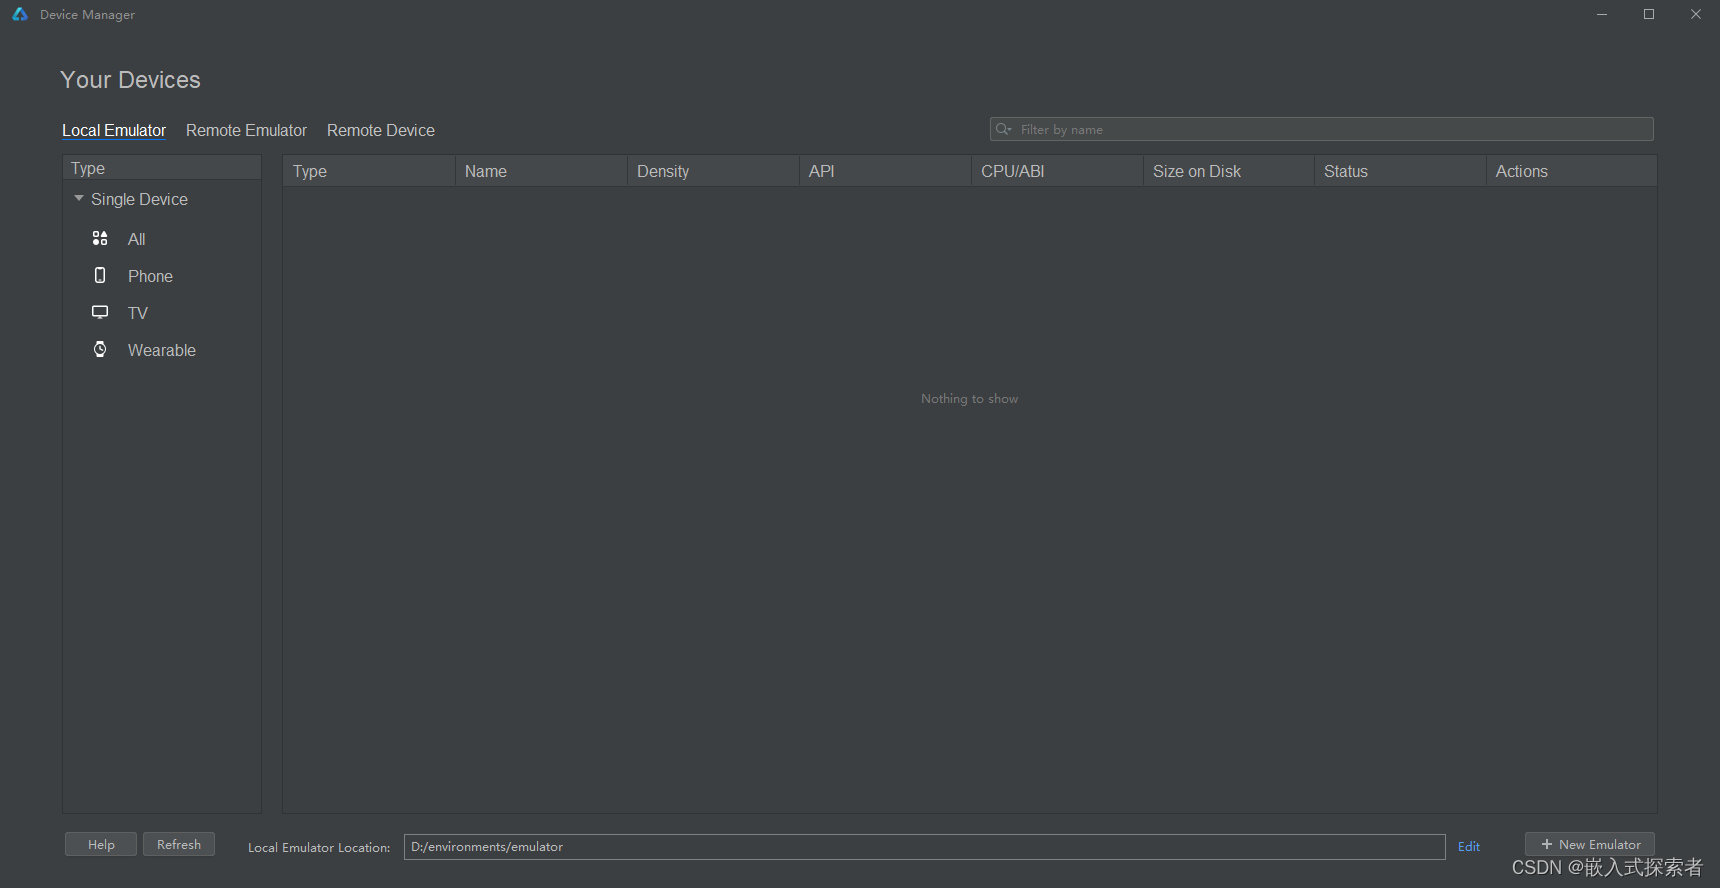Screen dimensions: 1720x888
Task: Click the search magnifier icon in filter
Action: 1004,129
